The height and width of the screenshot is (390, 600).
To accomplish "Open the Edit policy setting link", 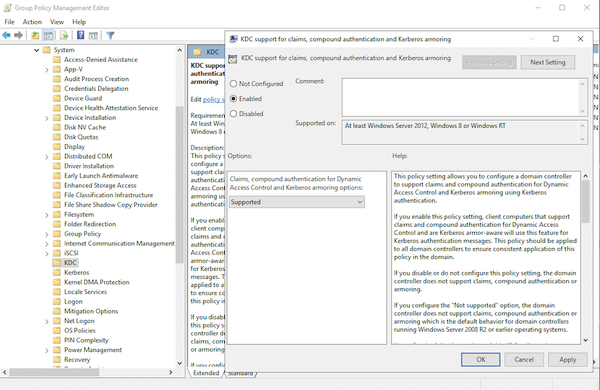I will (x=214, y=100).
